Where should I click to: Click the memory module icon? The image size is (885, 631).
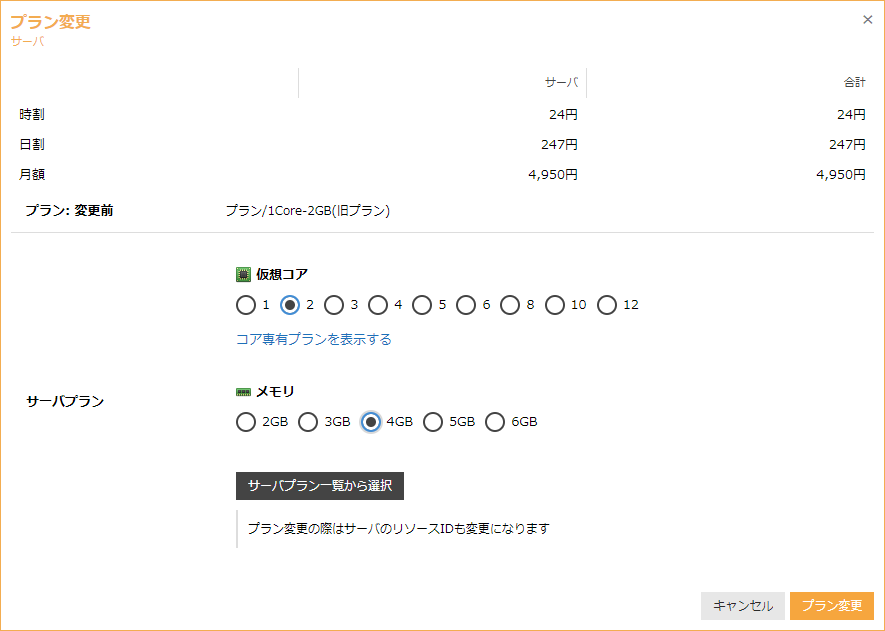[243, 392]
